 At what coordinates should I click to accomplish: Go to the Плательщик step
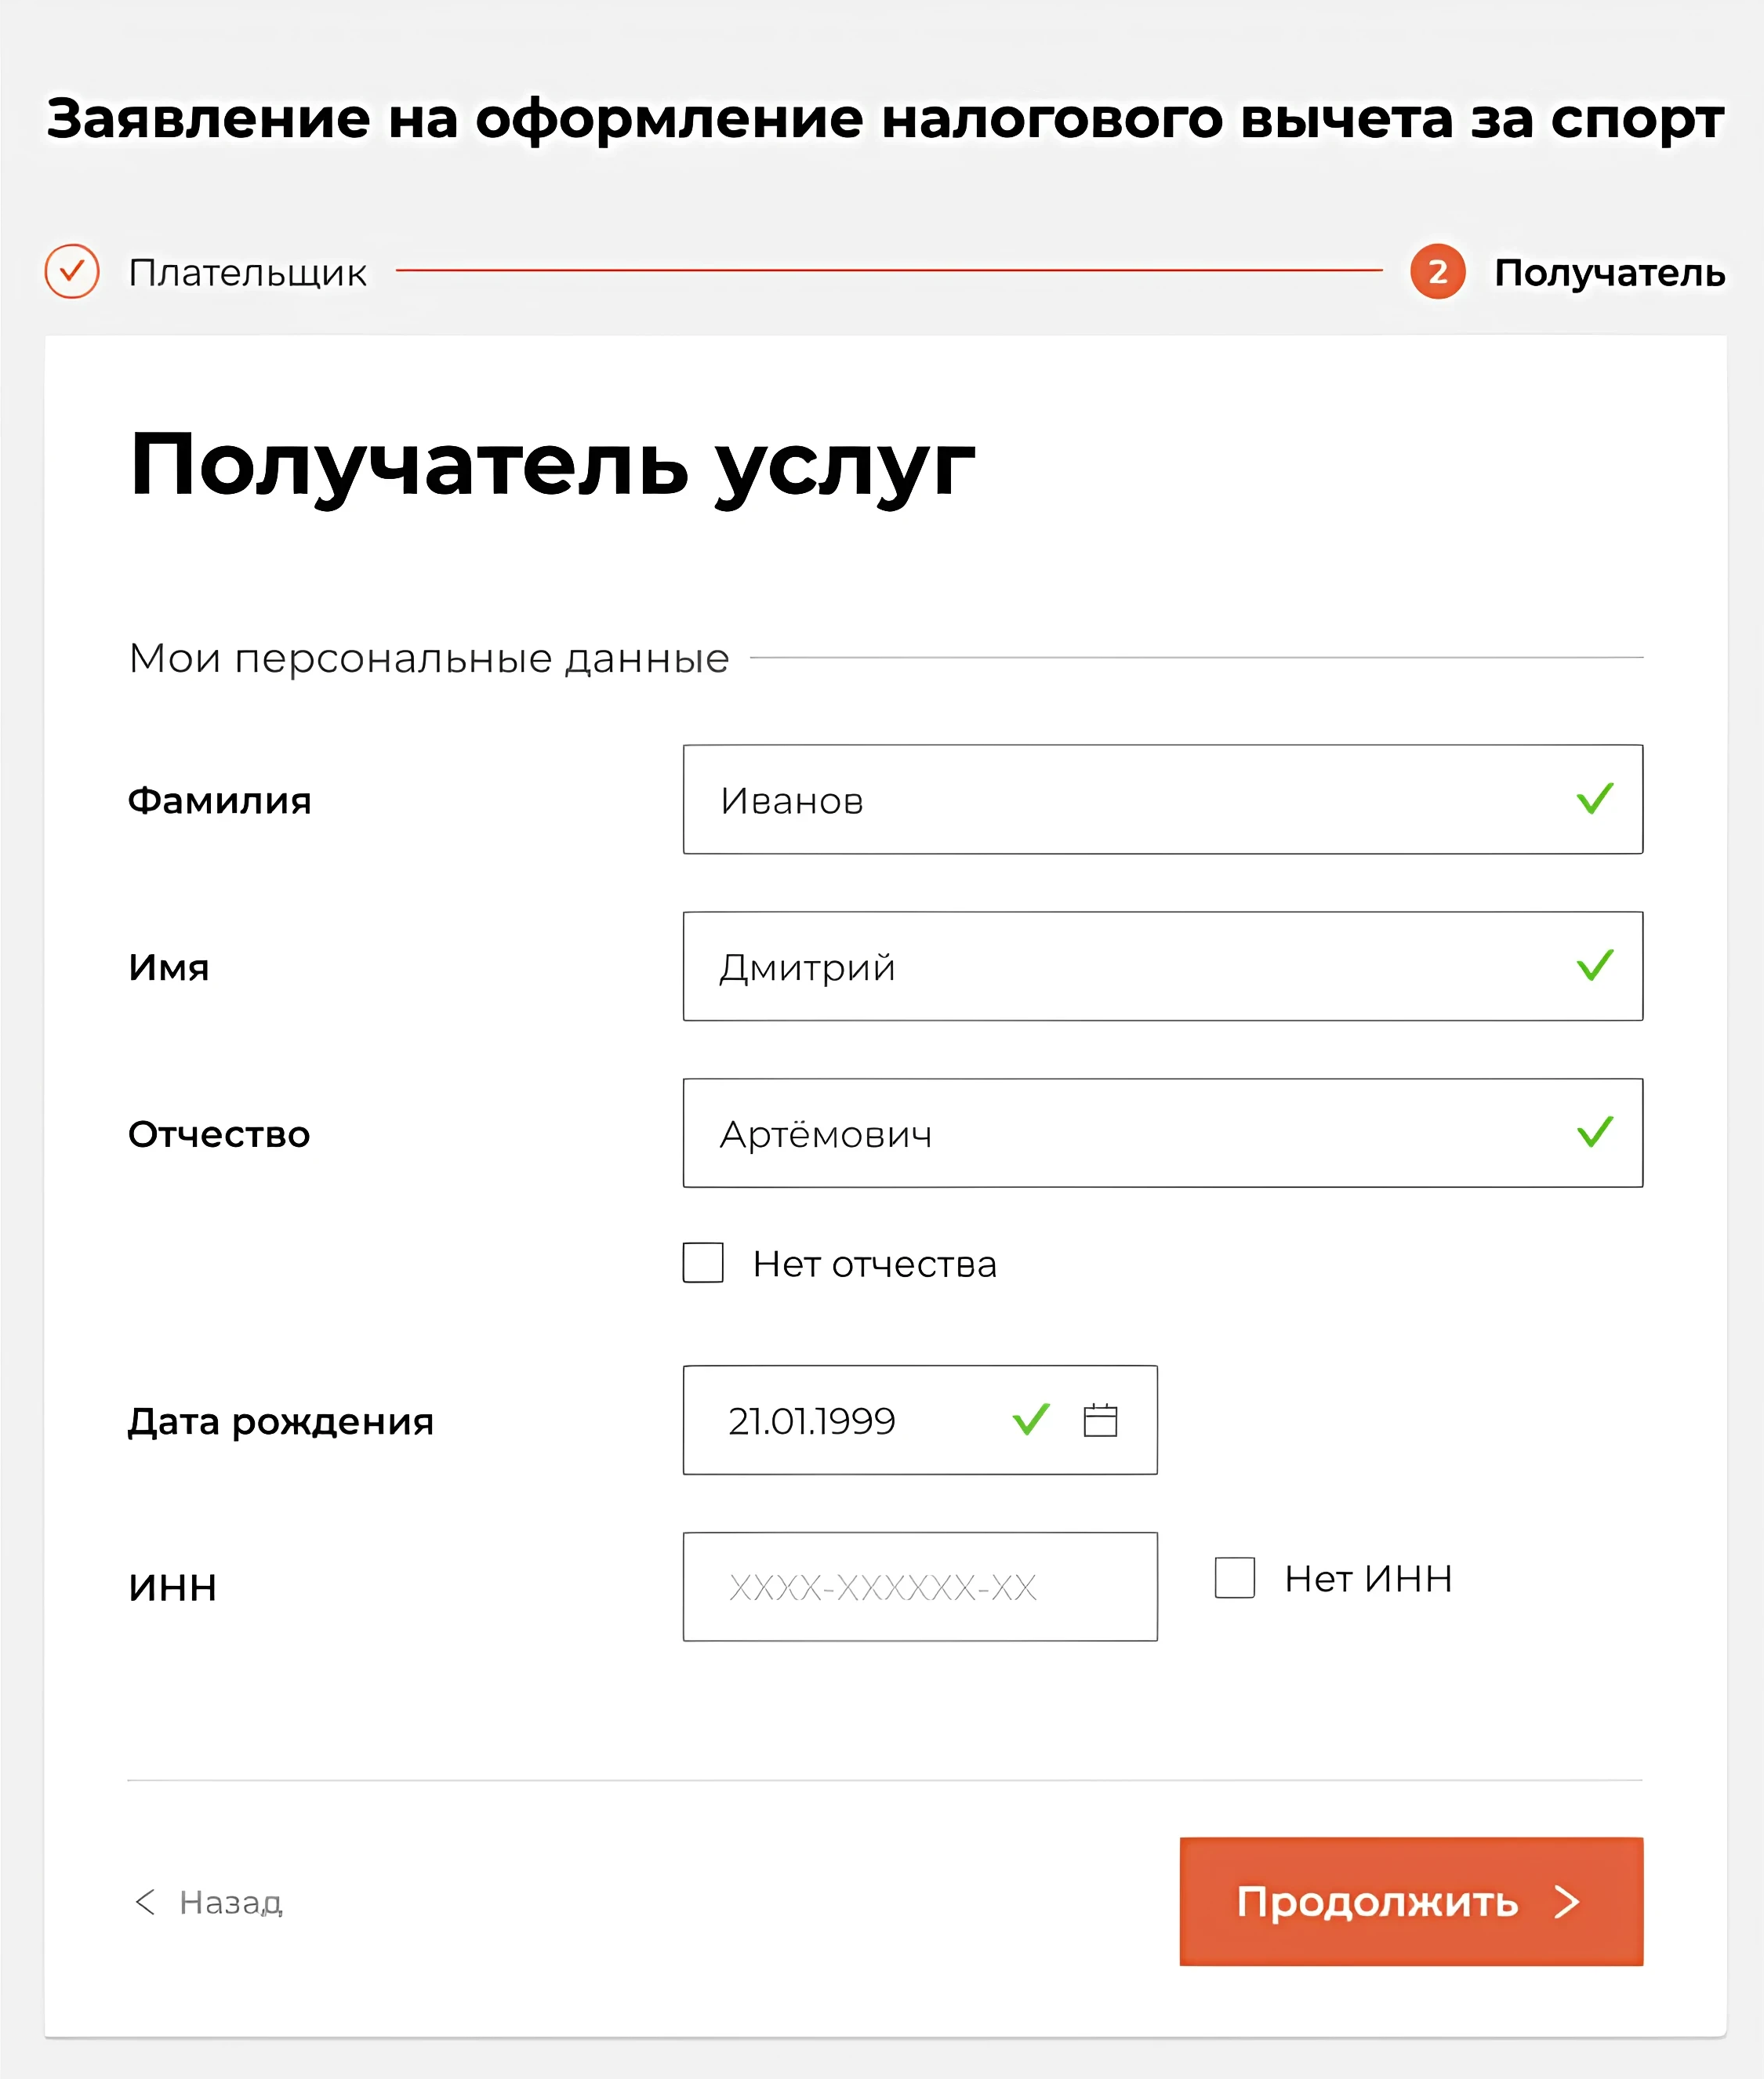[248, 272]
